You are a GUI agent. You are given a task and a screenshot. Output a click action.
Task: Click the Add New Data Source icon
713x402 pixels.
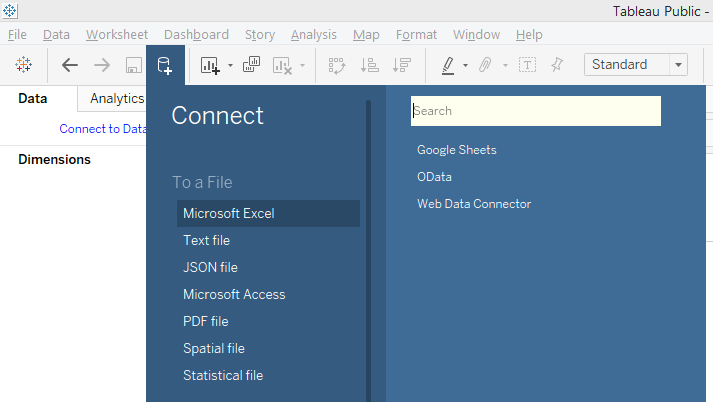click(164, 66)
